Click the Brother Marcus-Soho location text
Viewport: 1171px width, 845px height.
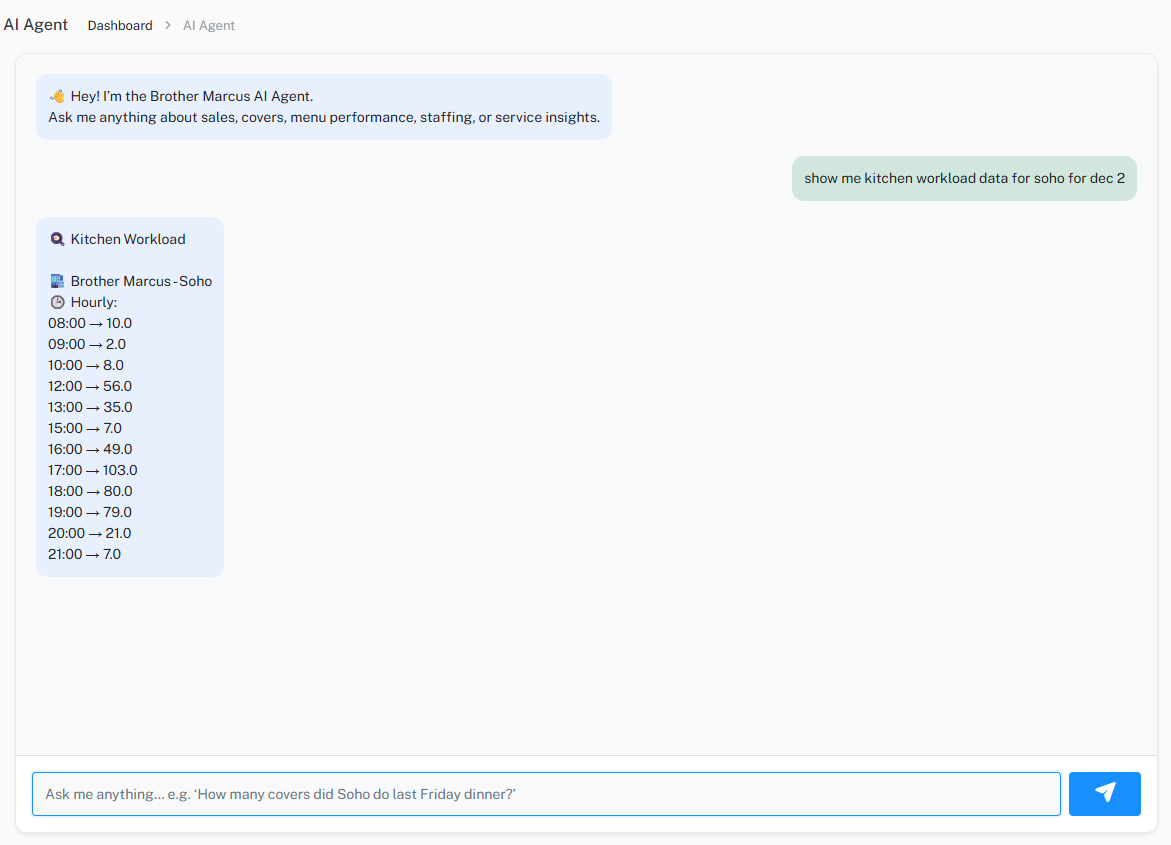click(x=141, y=281)
